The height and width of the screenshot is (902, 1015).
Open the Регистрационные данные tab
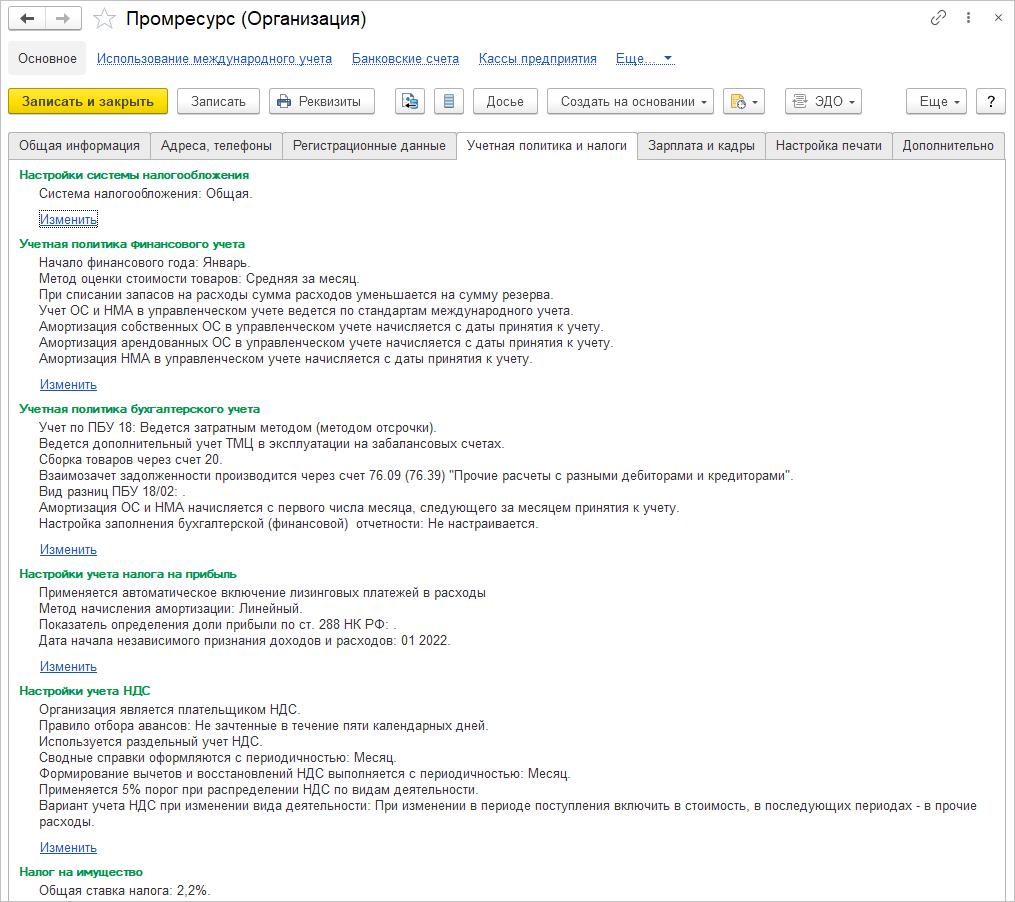[369, 146]
